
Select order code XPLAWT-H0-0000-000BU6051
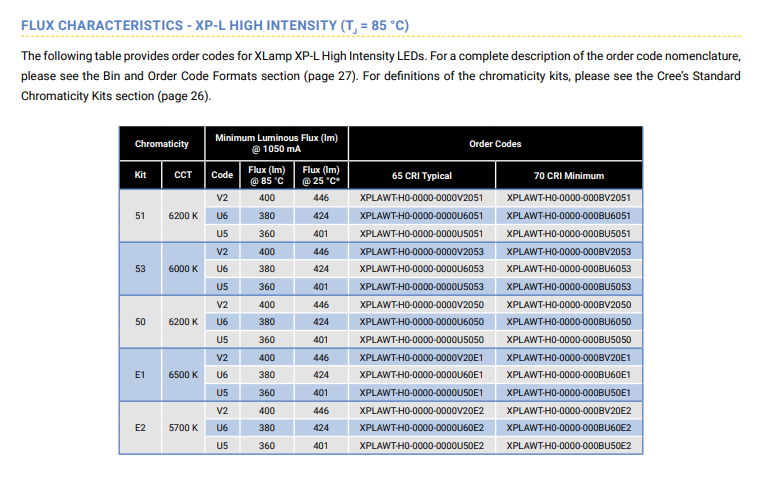tap(569, 216)
